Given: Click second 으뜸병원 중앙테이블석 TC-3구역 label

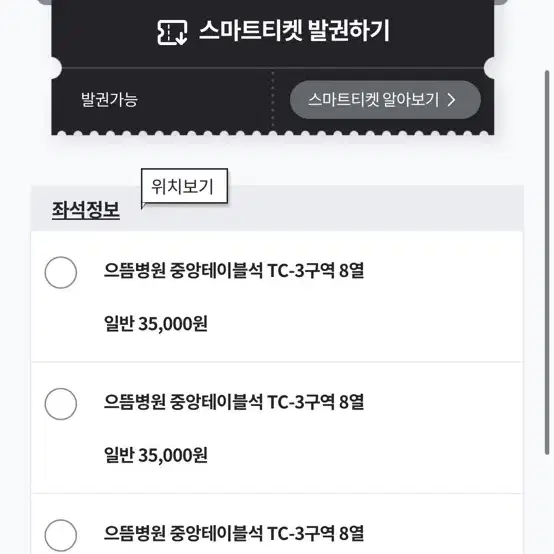Looking at the screenshot, I should [234, 402].
